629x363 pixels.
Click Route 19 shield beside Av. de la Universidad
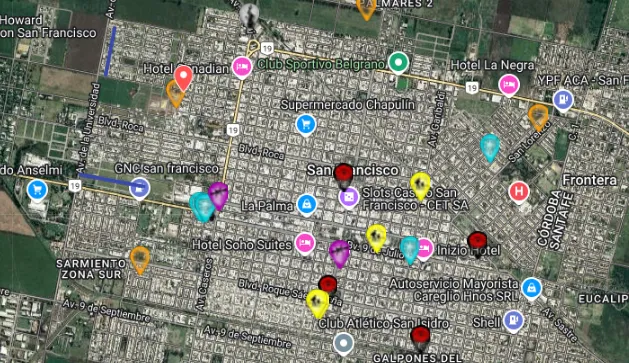click(75, 186)
